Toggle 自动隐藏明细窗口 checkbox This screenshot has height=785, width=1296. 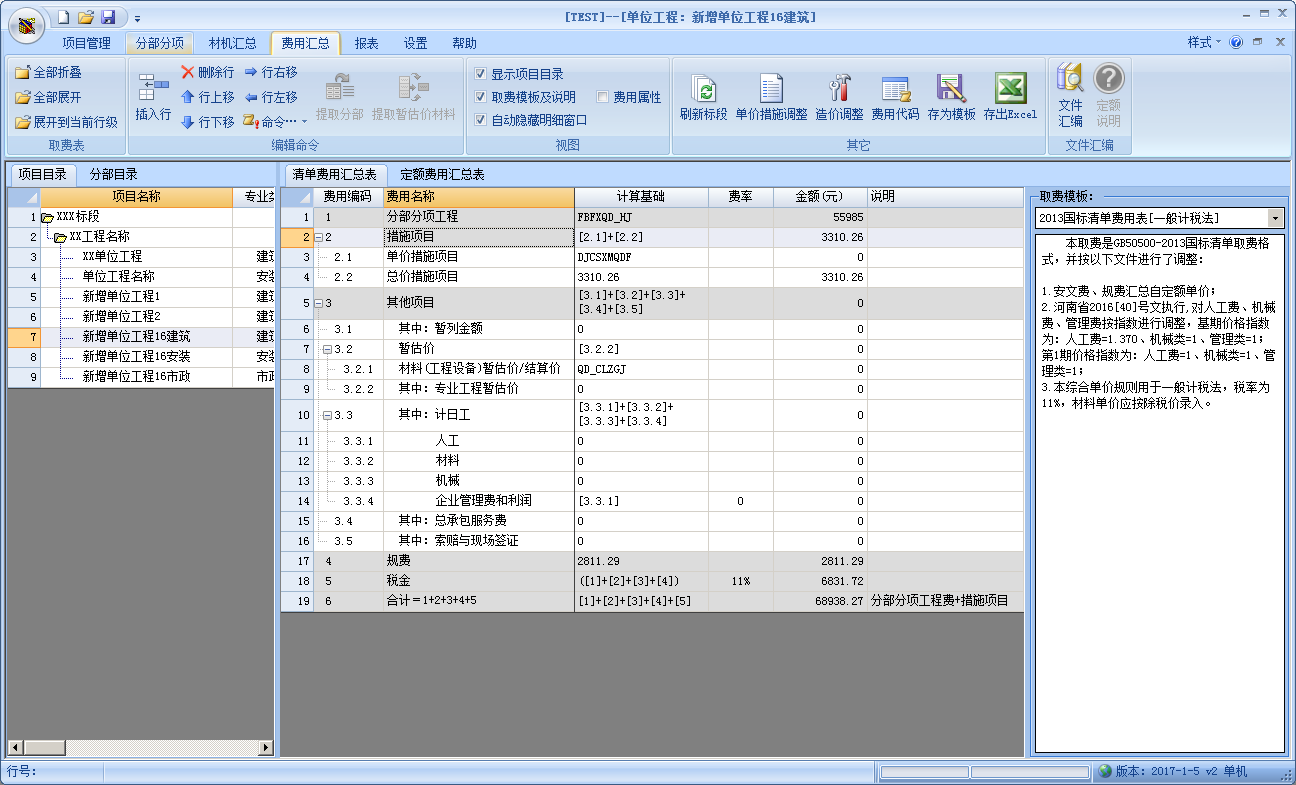coord(481,120)
